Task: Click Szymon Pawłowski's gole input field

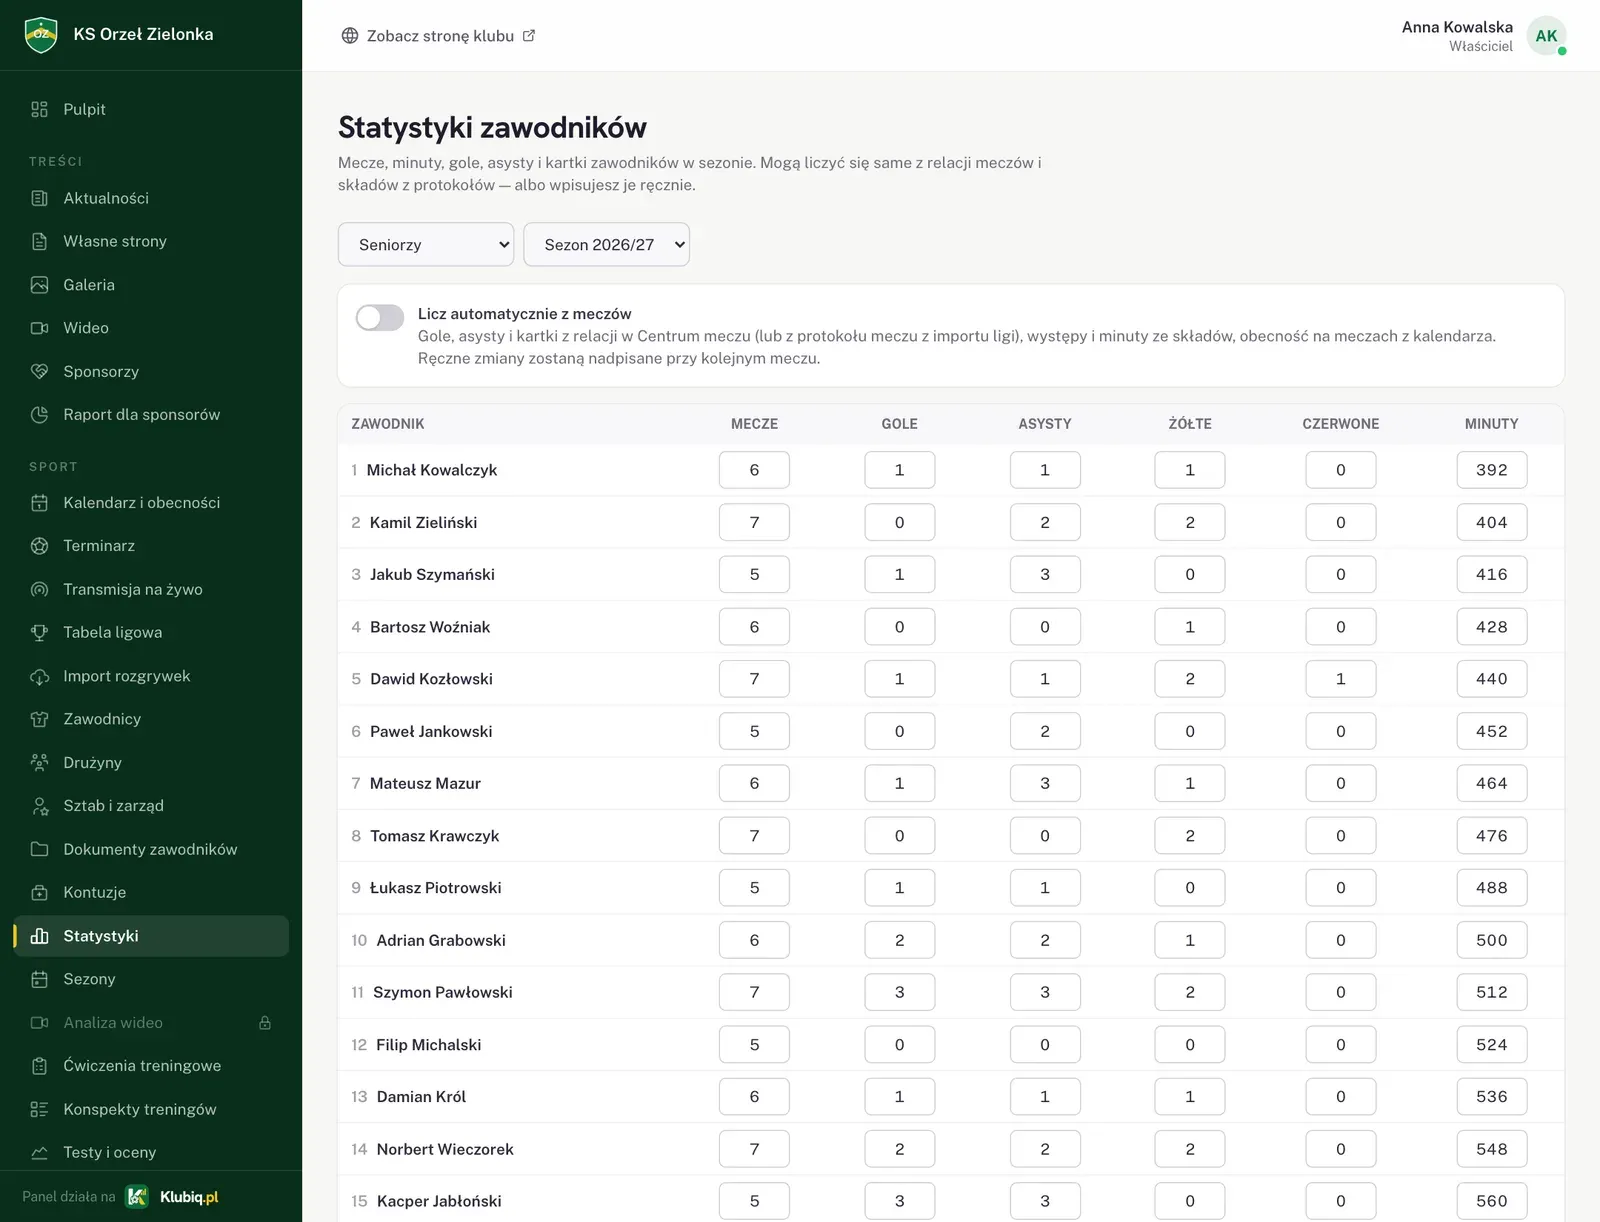Action: (x=900, y=992)
